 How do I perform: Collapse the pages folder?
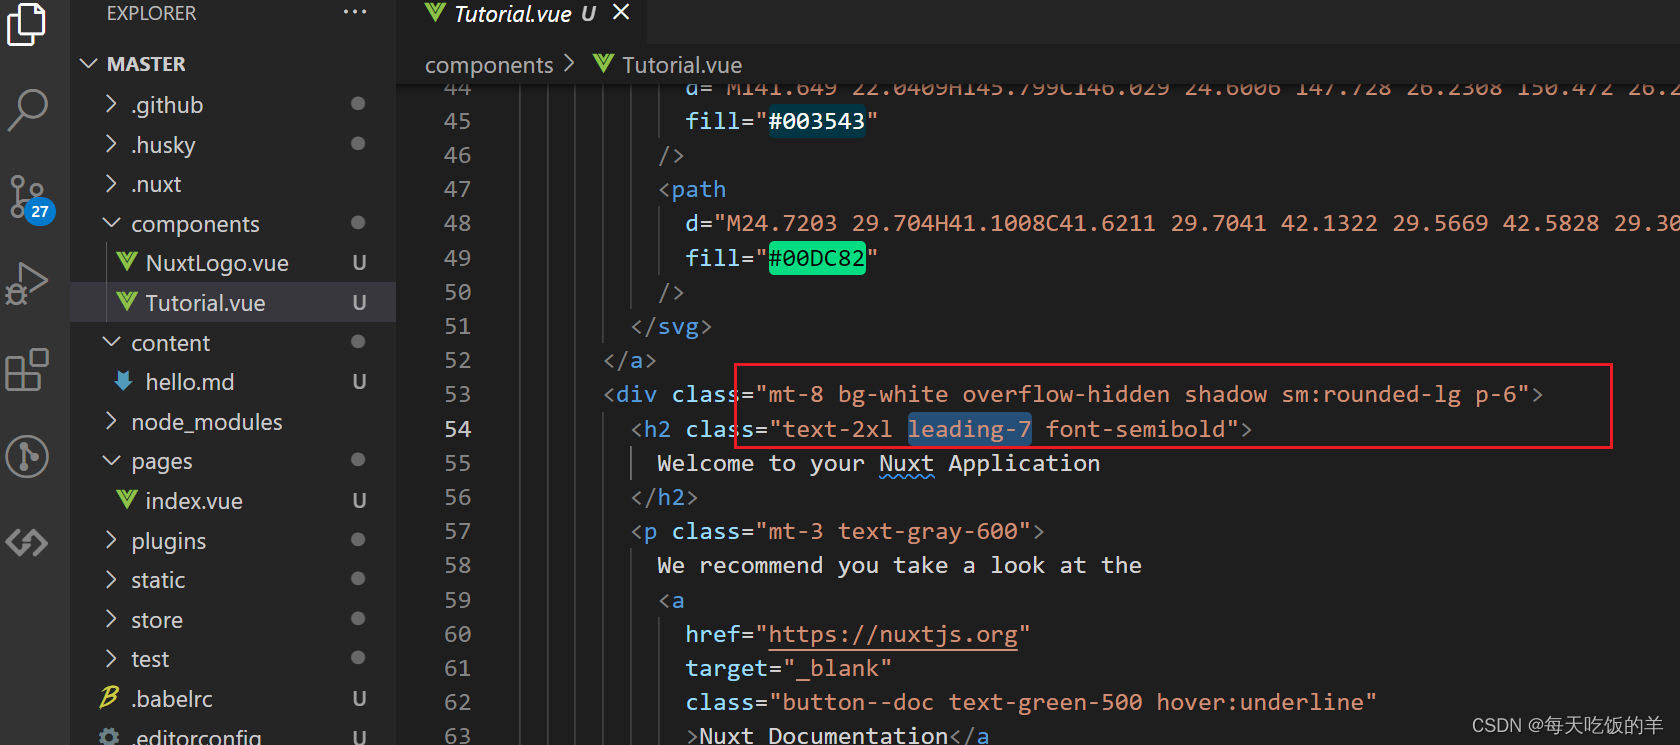click(x=112, y=461)
